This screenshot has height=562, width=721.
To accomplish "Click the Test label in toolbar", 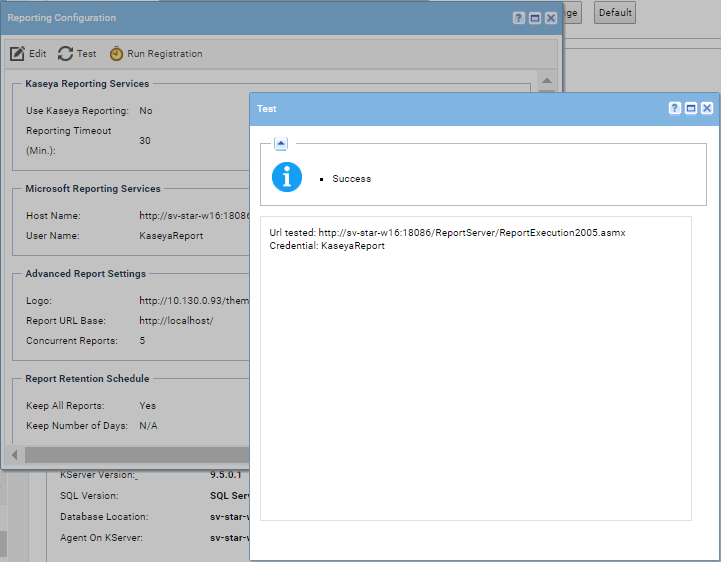I will tap(86, 54).
